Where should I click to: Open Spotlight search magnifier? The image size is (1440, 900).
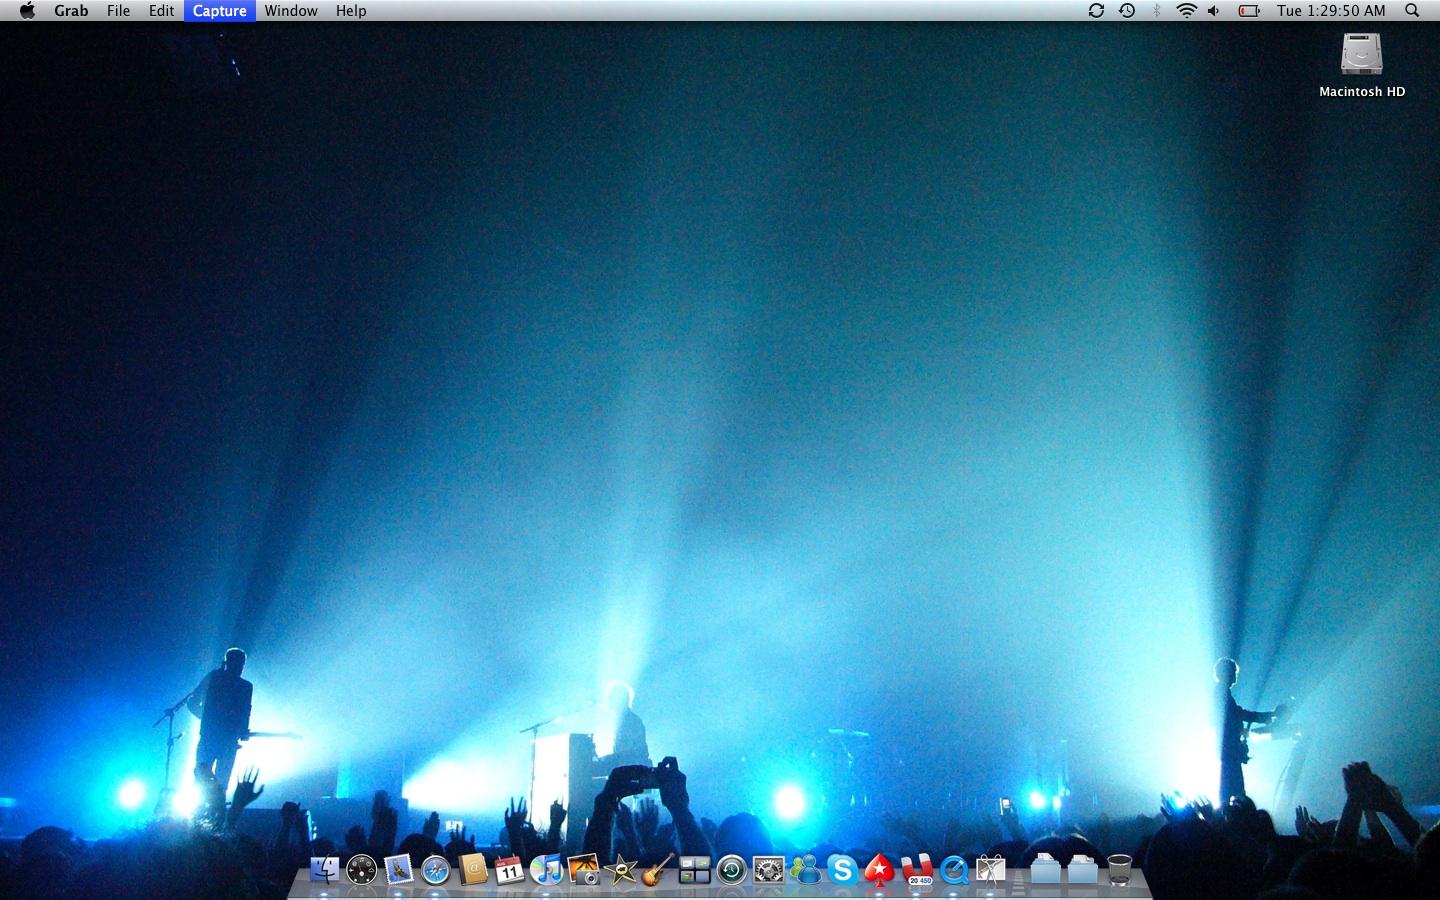point(1412,11)
